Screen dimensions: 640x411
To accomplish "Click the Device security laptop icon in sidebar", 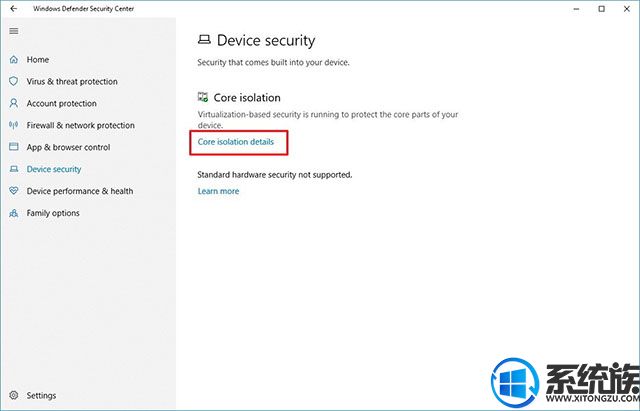I will pos(13,169).
